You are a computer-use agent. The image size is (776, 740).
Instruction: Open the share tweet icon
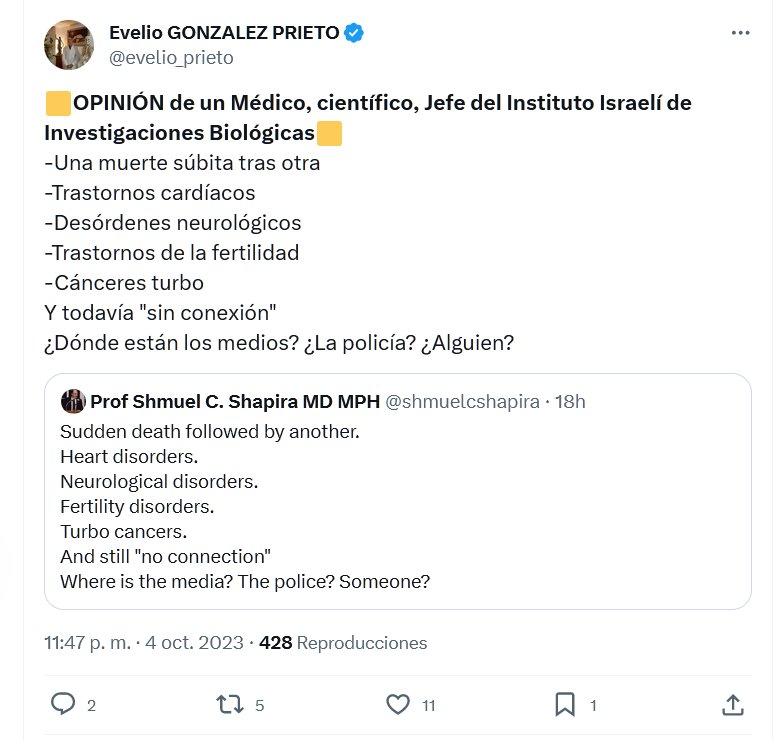732,704
